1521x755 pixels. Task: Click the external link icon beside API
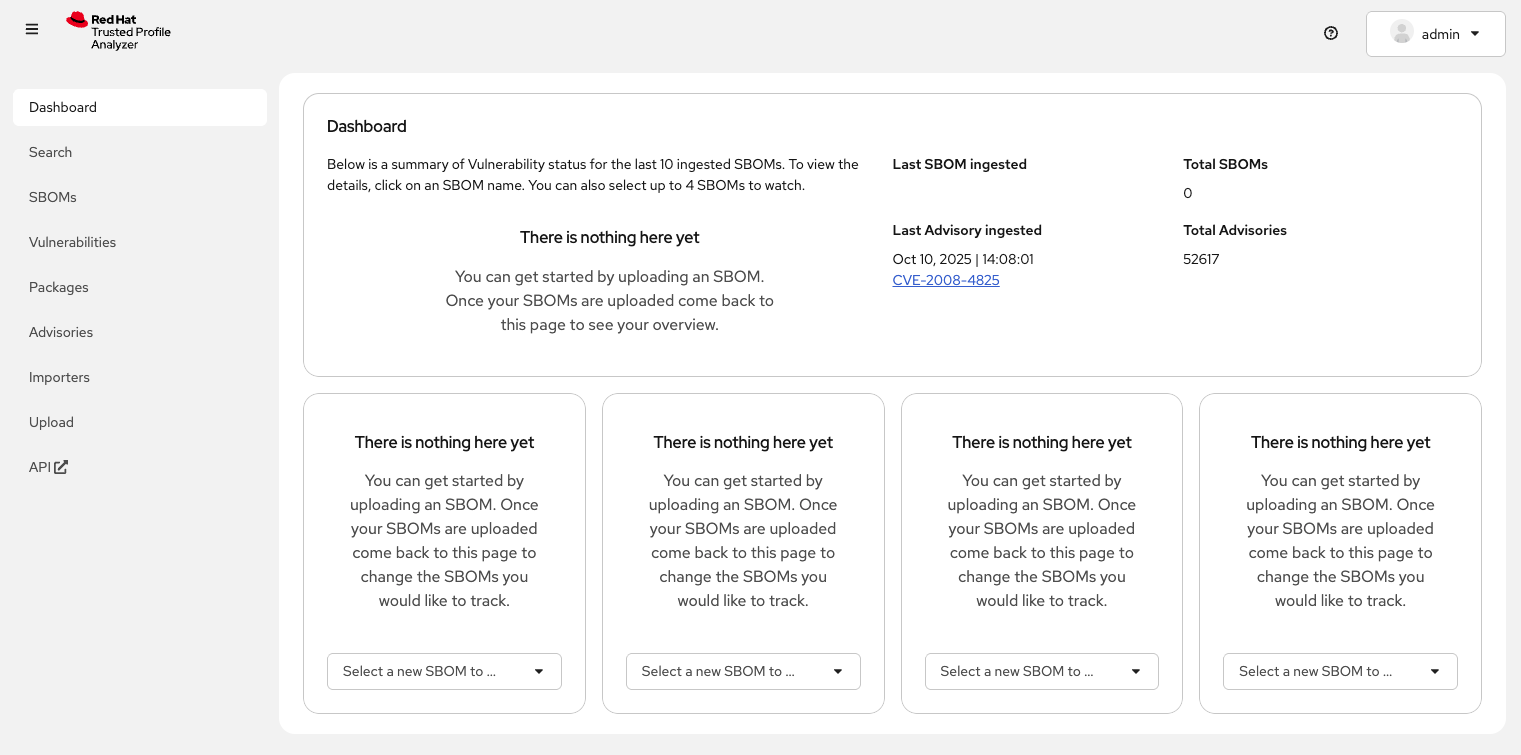tap(61, 467)
